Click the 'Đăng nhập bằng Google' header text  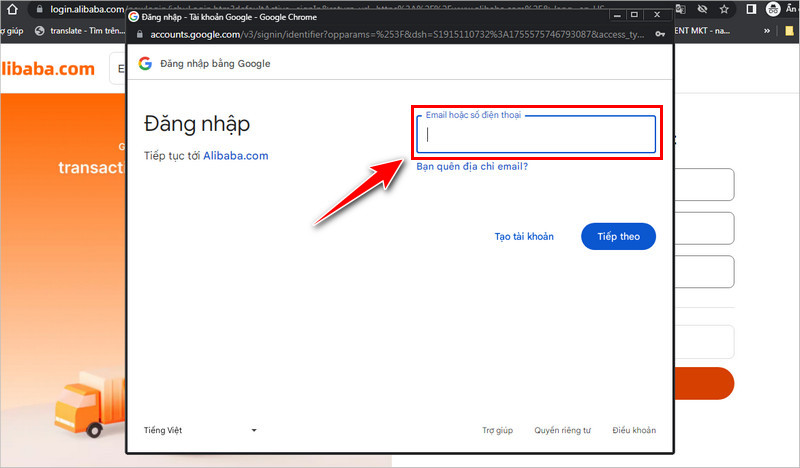215,64
